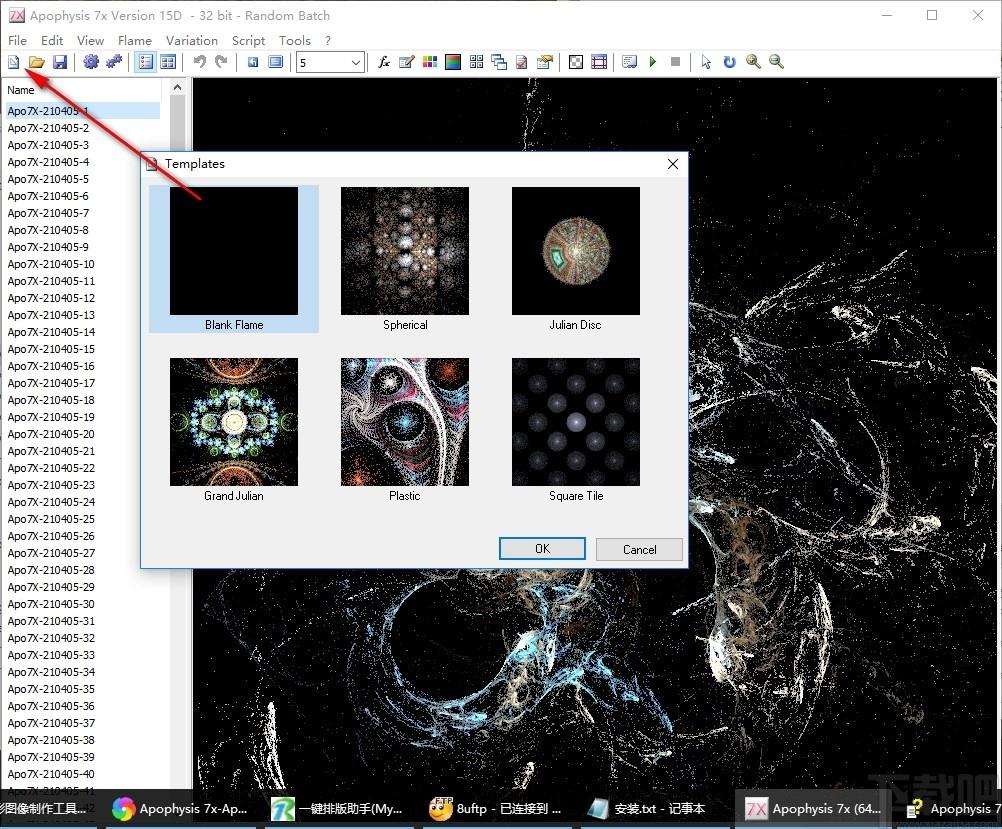Open the Variation menu
This screenshot has height=829, width=1002.
coord(192,40)
